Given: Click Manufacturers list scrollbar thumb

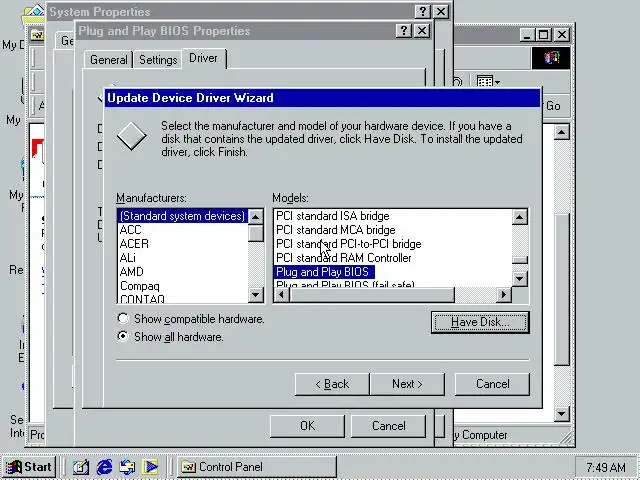Looking at the screenshot, I should click(256, 233).
